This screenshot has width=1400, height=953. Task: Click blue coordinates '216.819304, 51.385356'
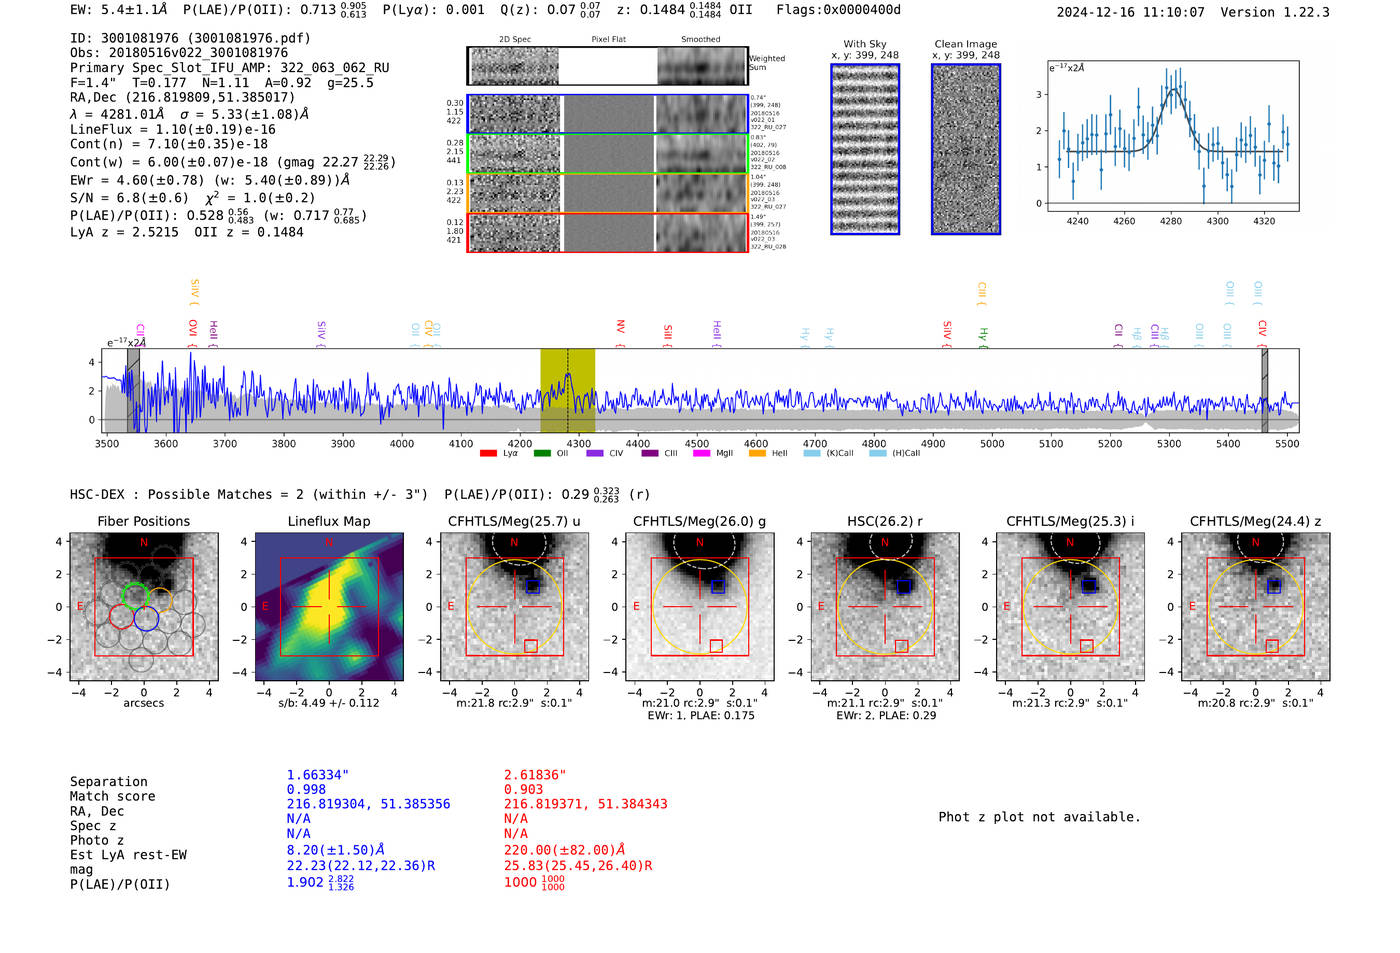[369, 804]
